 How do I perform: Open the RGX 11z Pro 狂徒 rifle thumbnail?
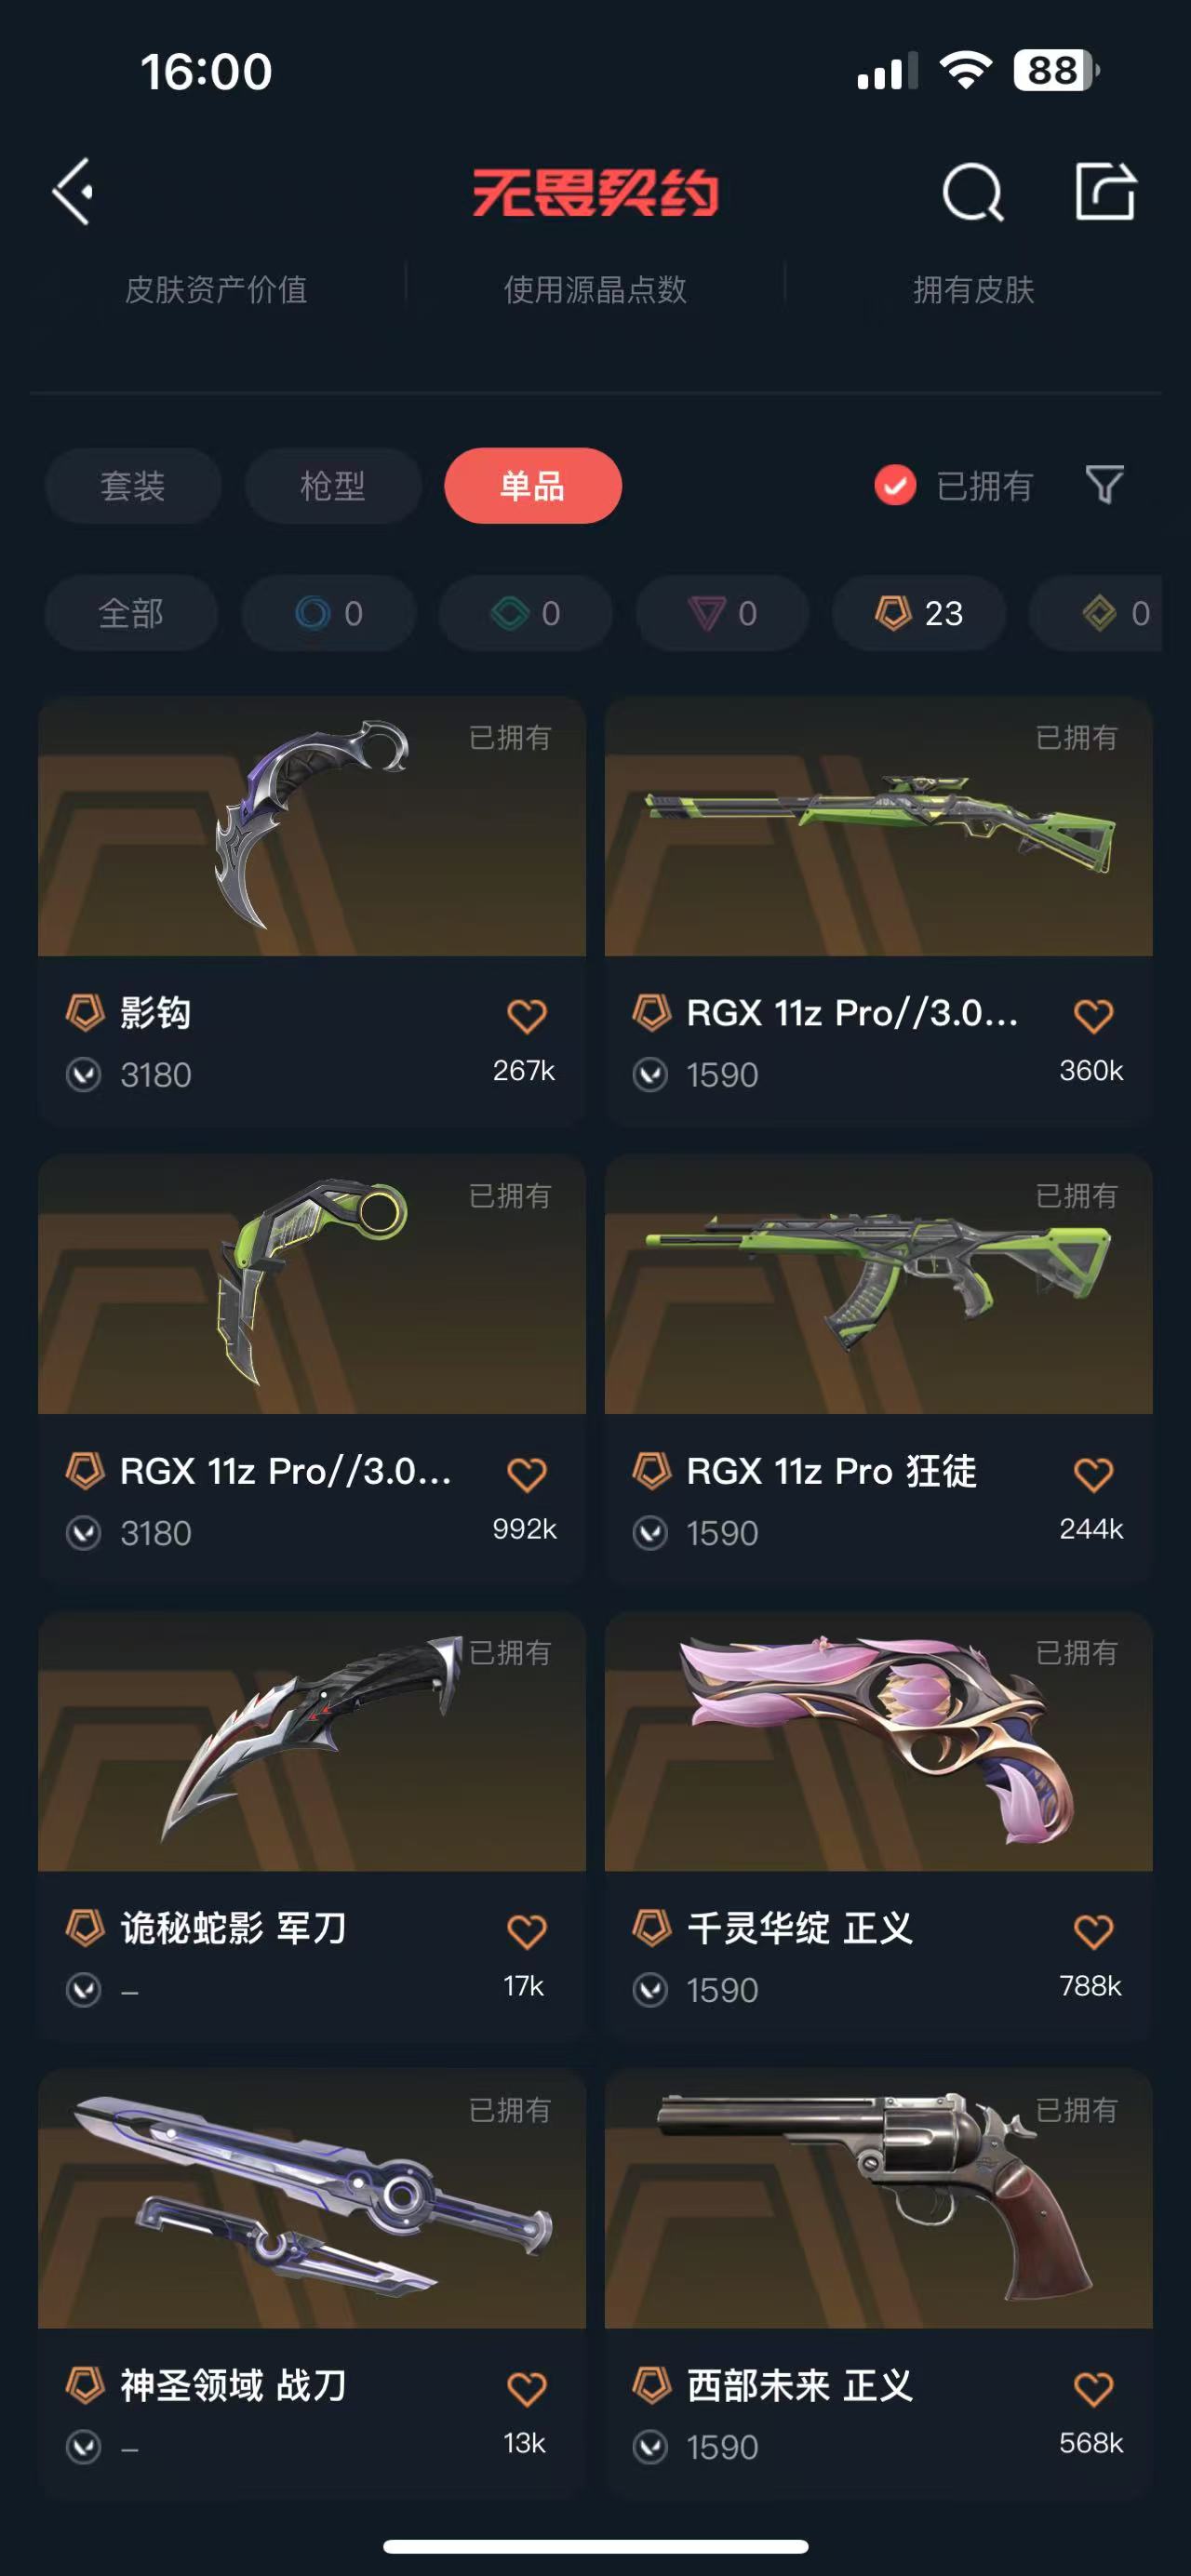click(879, 1284)
